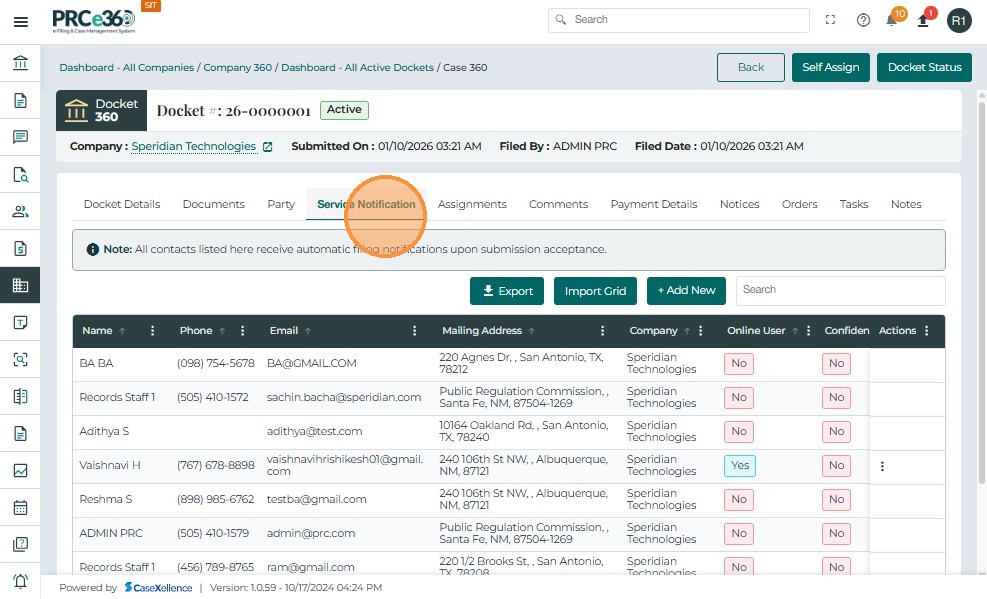Switch to the Documents tab
This screenshot has height=599, width=987.
point(213,204)
